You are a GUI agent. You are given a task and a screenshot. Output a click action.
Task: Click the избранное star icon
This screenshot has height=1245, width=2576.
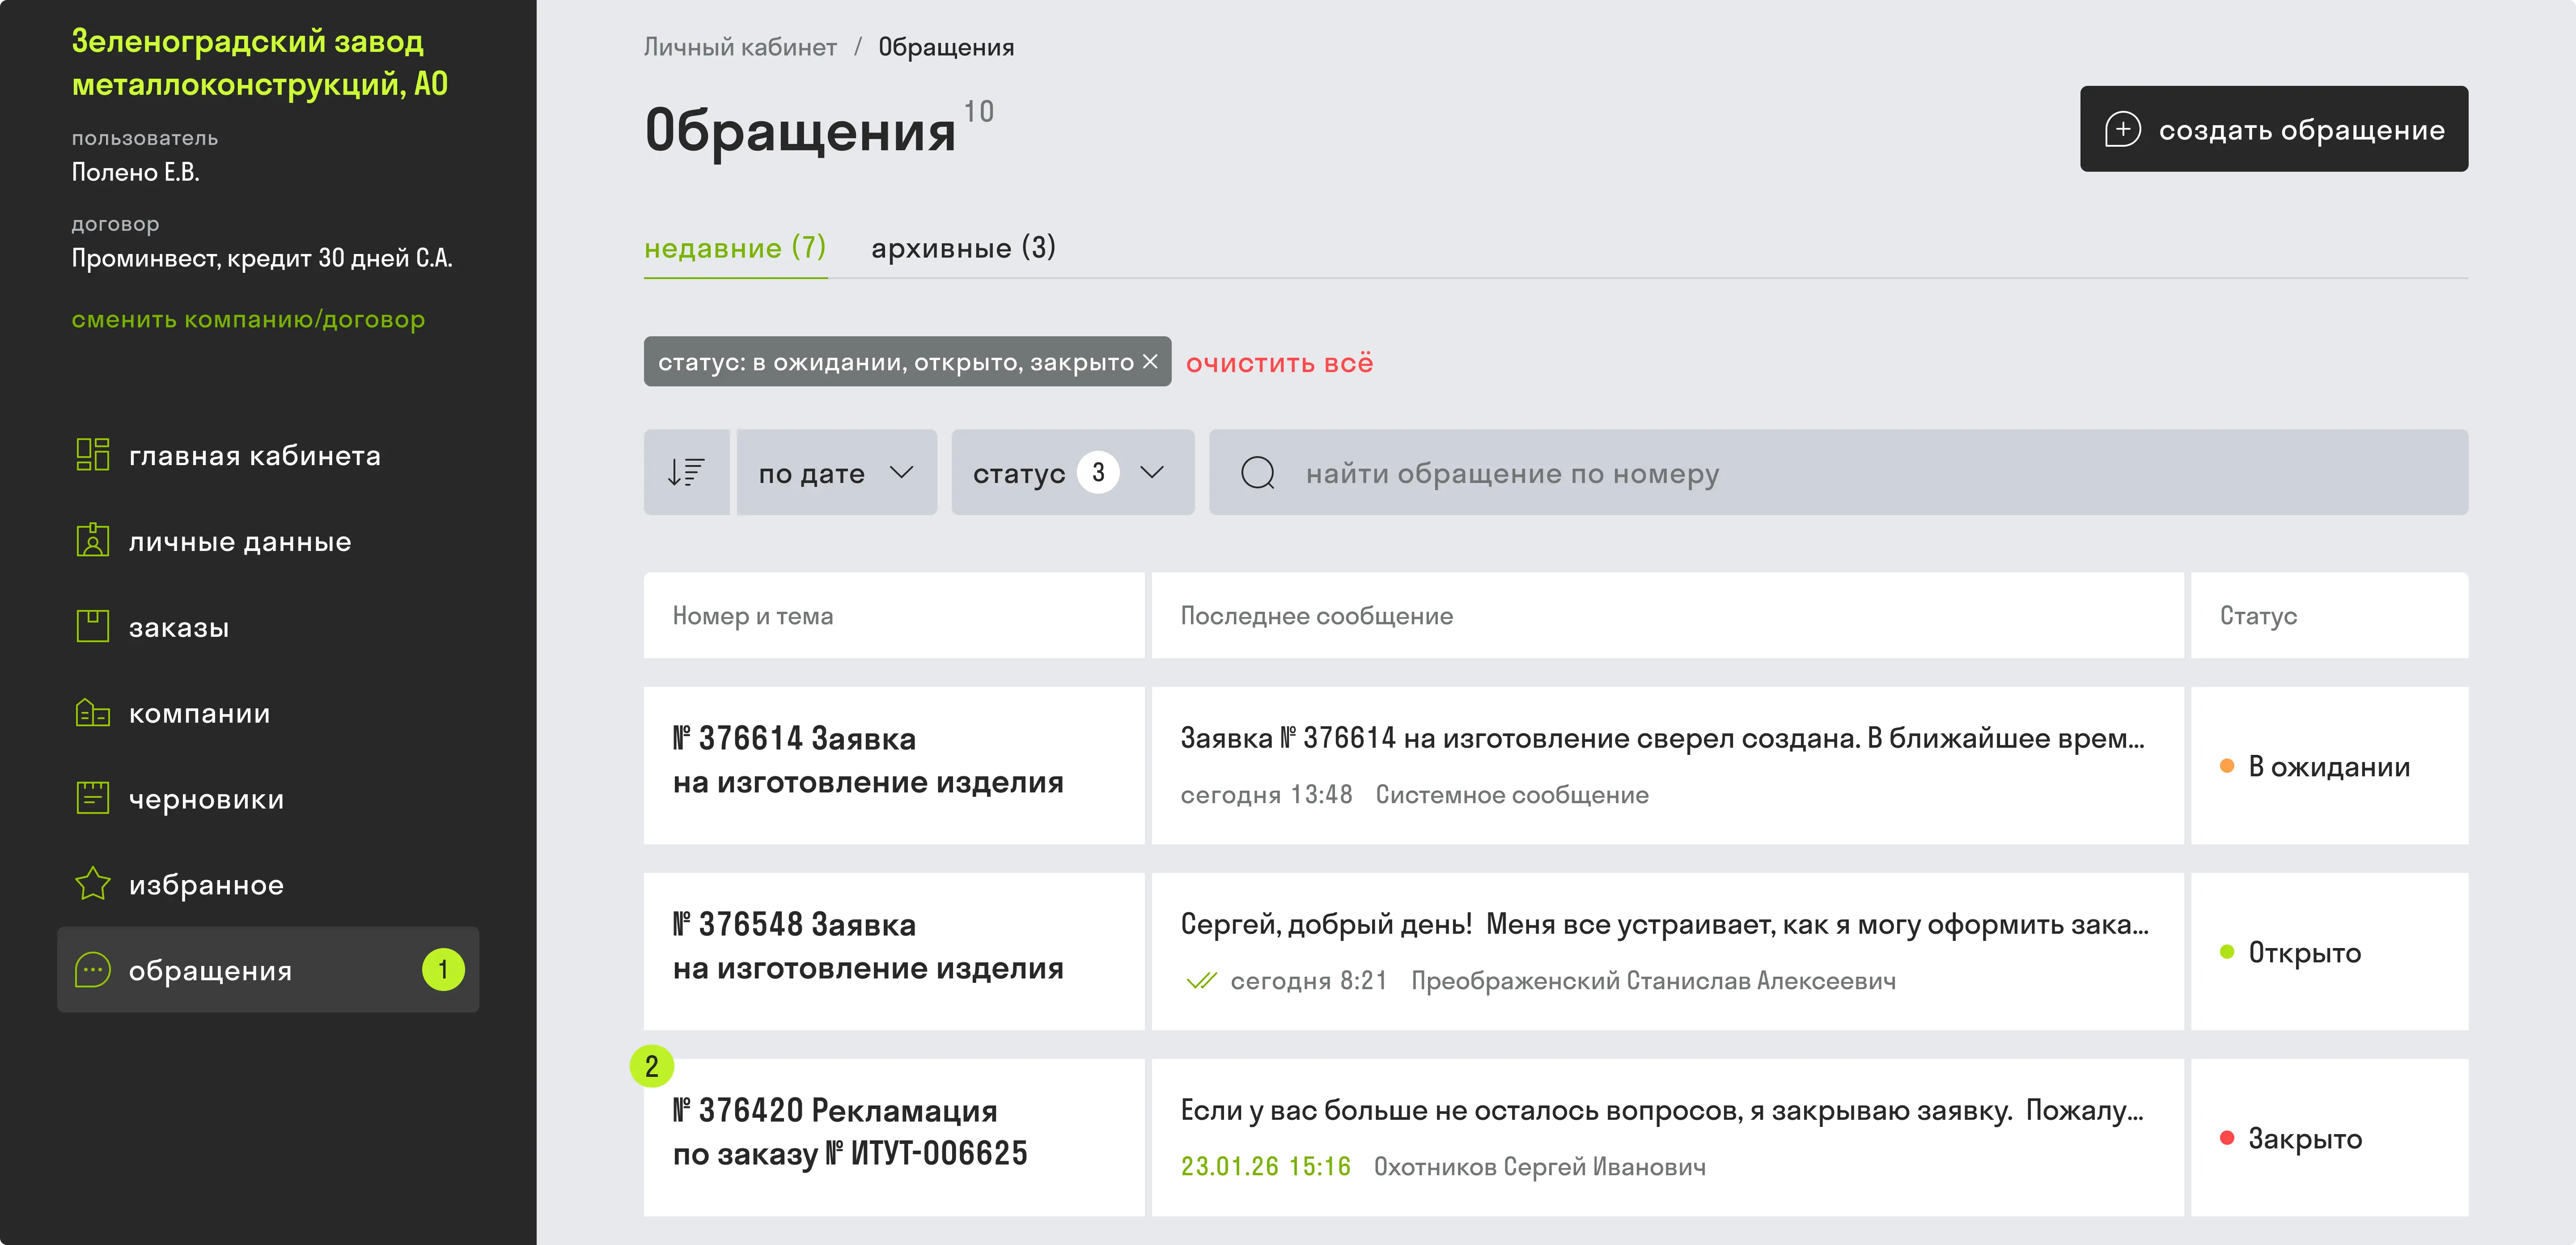pos(93,884)
